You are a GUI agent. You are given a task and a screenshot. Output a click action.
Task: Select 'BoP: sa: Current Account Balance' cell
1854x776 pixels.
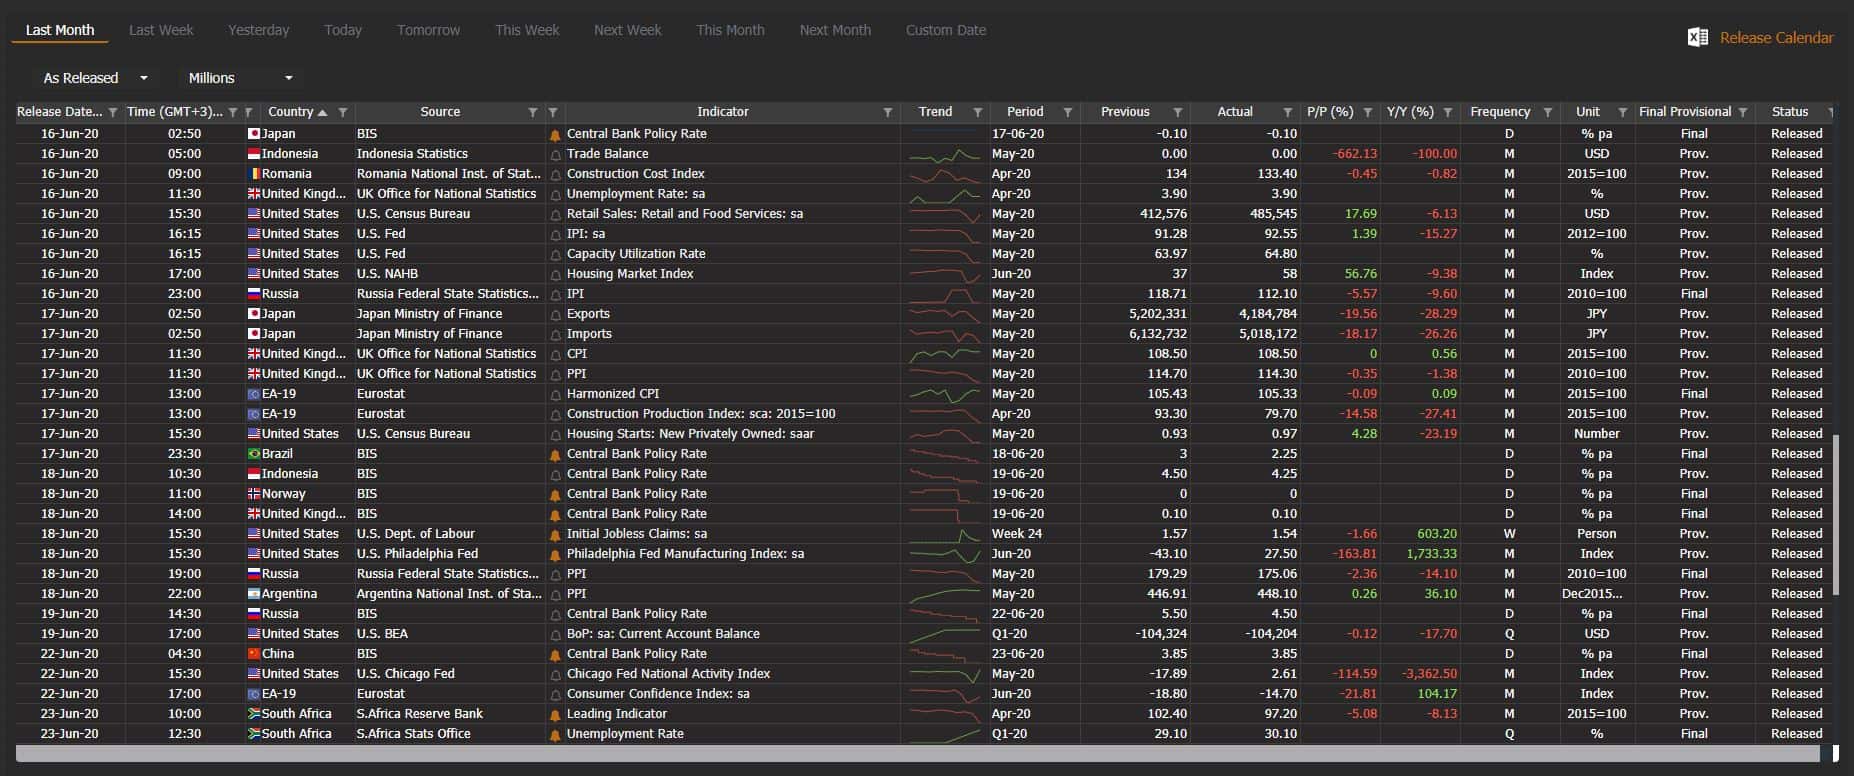(x=663, y=634)
